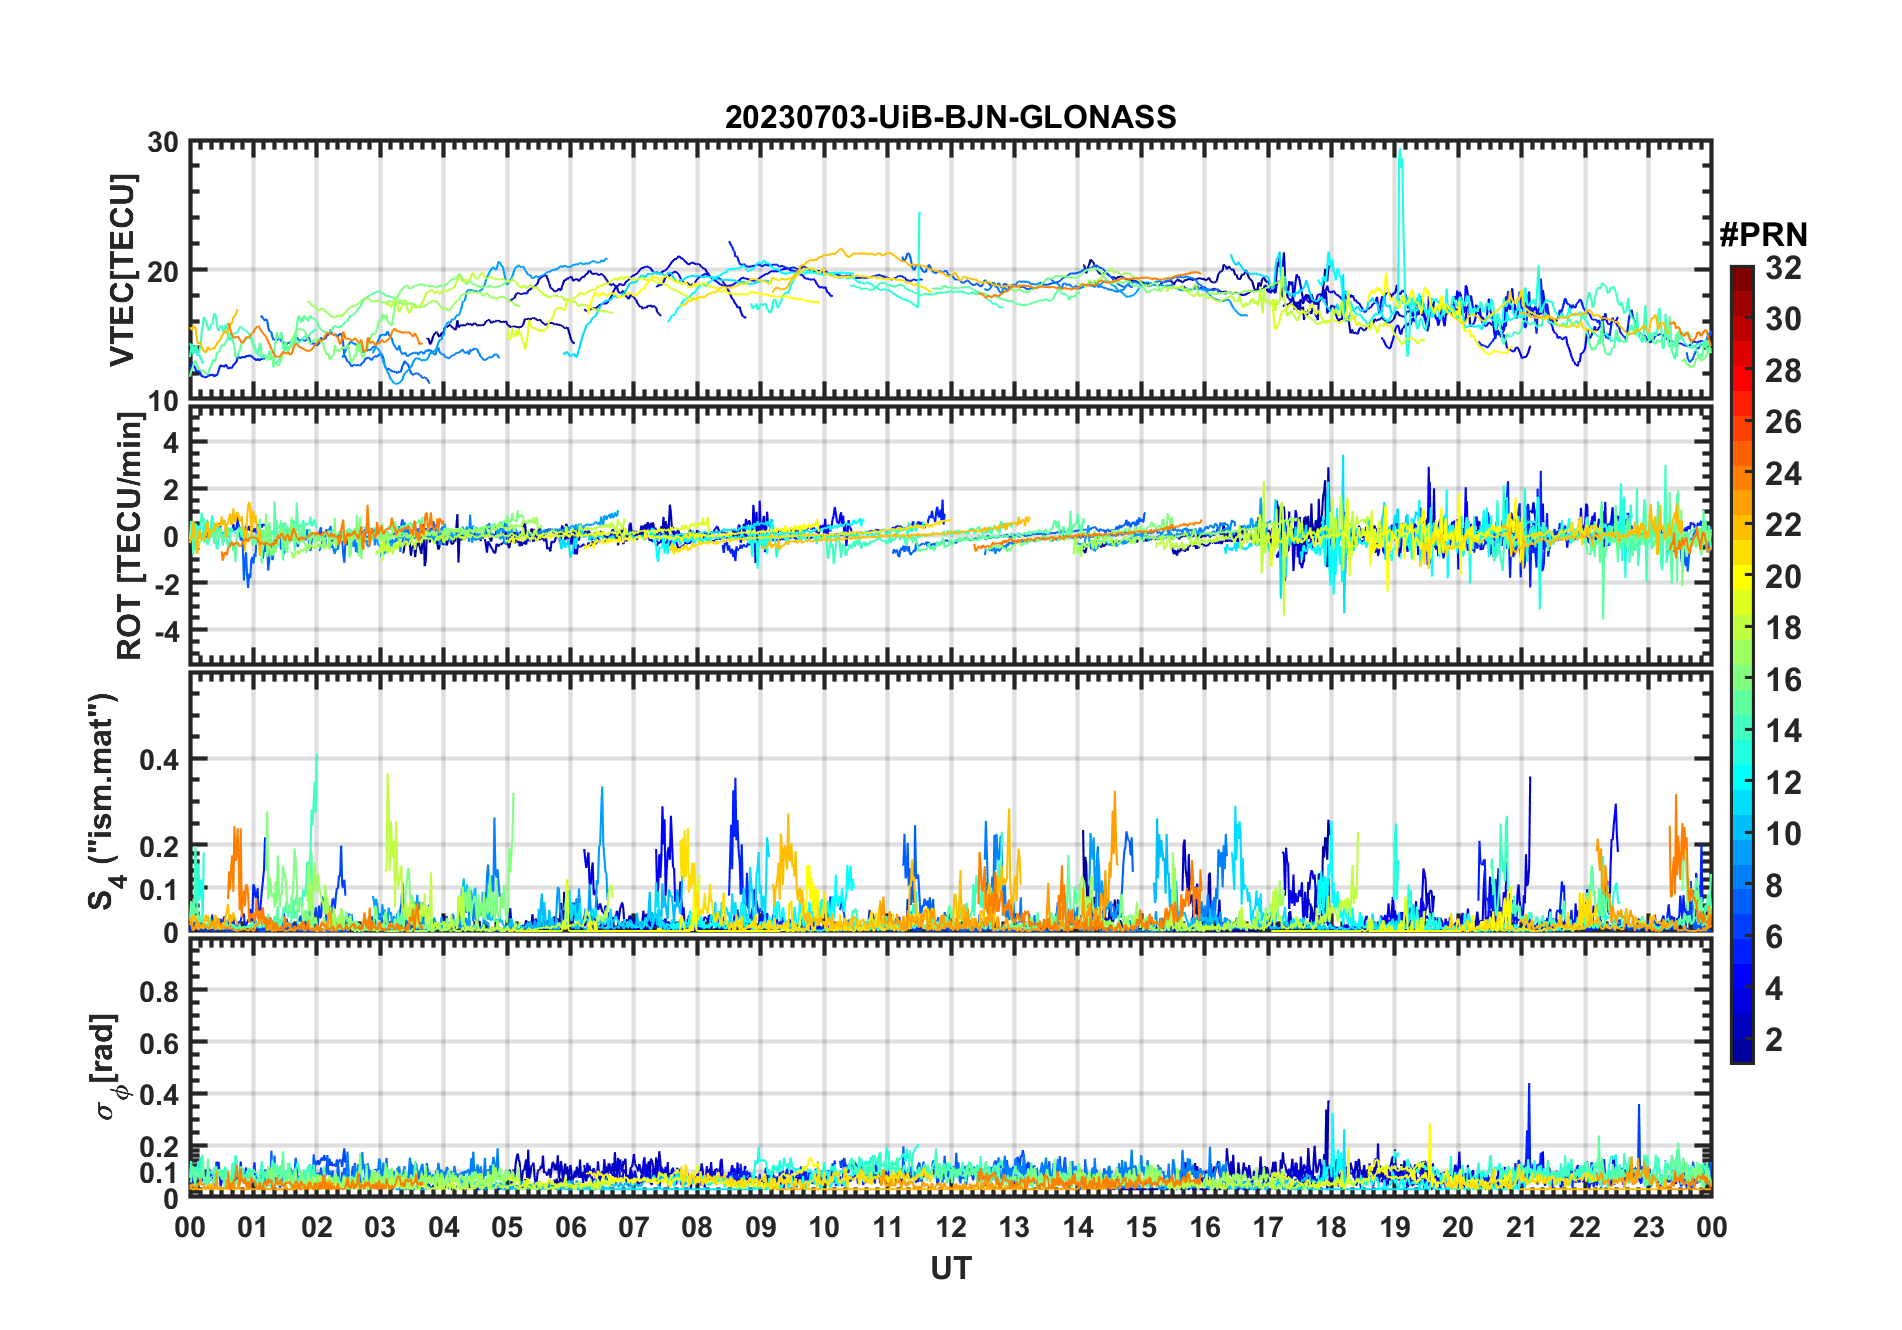The height and width of the screenshot is (1330, 1902).
Task: Pick colorbar tick label 10
Action: (x=1783, y=834)
